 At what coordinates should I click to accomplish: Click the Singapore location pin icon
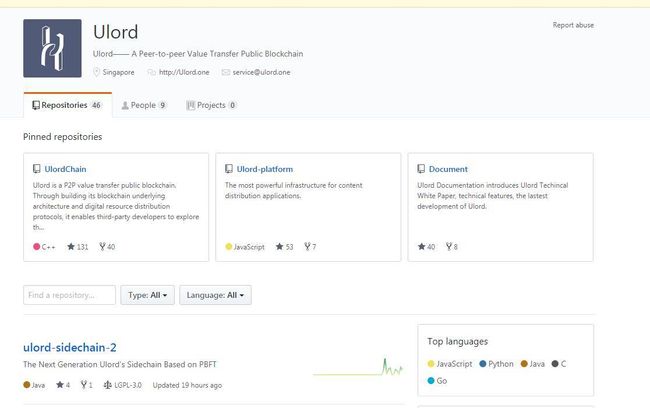[97, 72]
